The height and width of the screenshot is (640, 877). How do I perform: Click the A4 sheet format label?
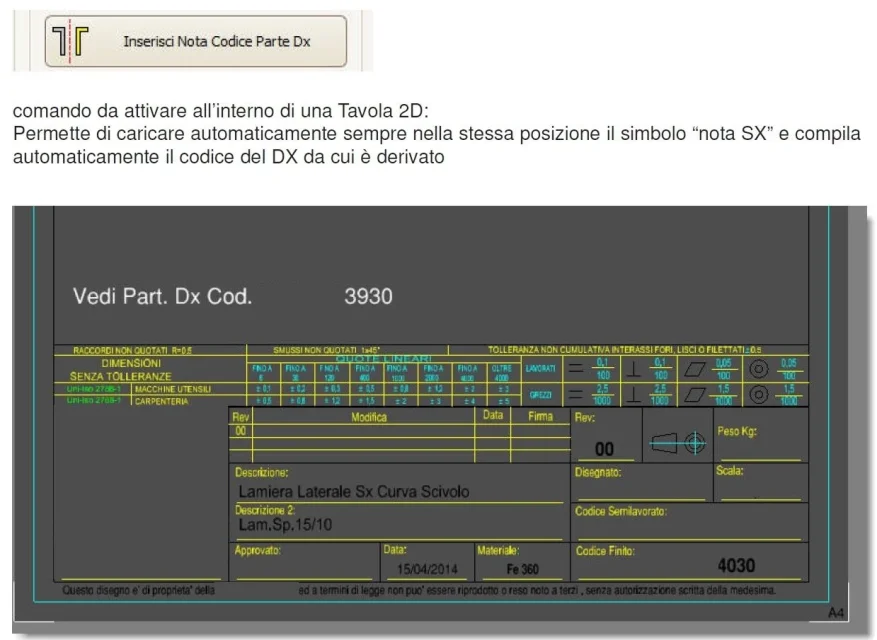[836, 613]
